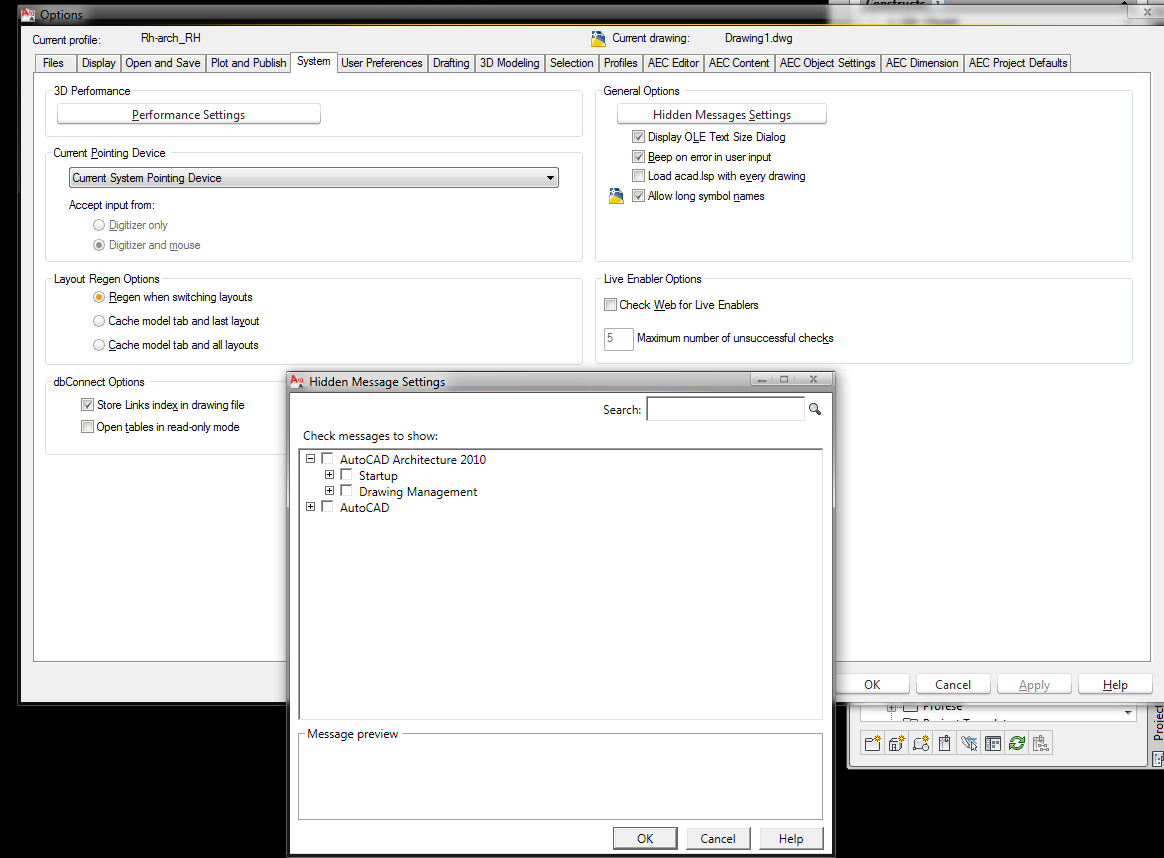Click the Performance Settings button
The width and height of the screenshot is (1164, 858).
pos(189,114)
